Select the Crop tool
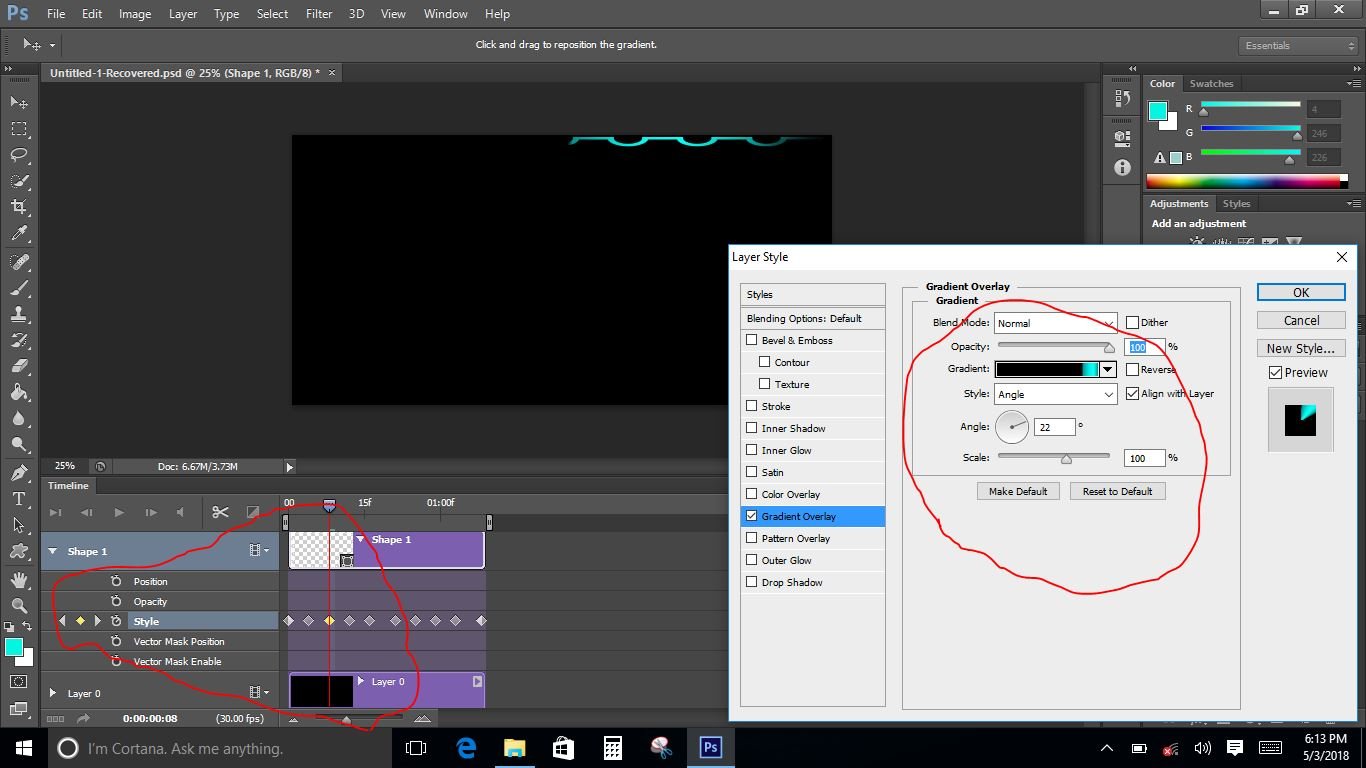The image size is (1366, 768). tap(19, 206)
